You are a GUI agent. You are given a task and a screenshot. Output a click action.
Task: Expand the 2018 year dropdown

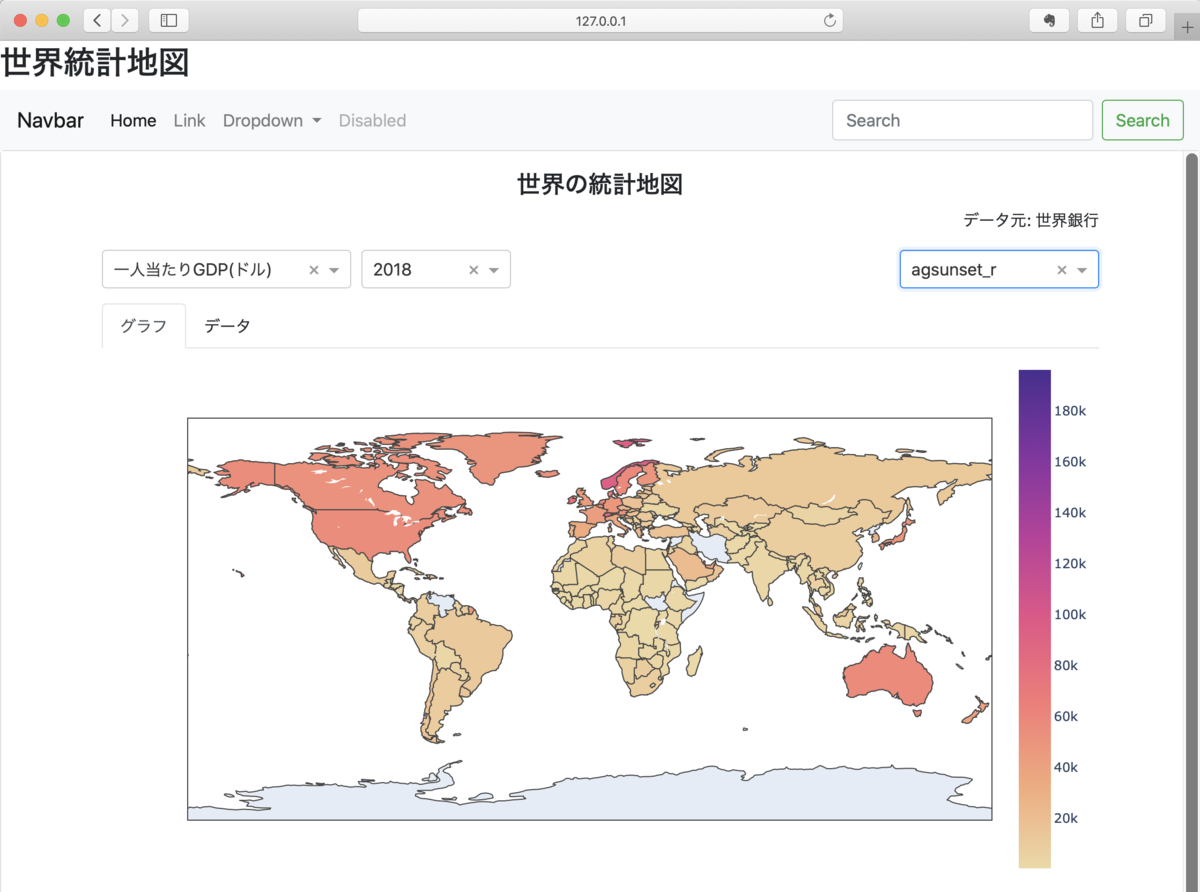click(494, 270)
